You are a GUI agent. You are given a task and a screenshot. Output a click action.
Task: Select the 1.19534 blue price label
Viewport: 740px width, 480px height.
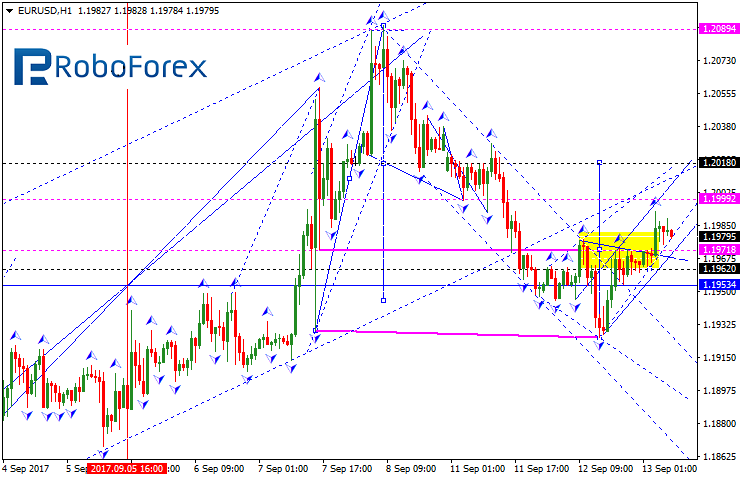[x=719, y=285]
